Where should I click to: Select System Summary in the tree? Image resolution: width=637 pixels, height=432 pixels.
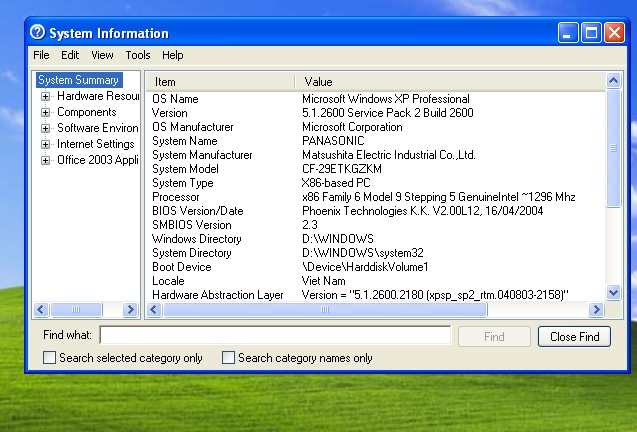(x=78, y=80)
